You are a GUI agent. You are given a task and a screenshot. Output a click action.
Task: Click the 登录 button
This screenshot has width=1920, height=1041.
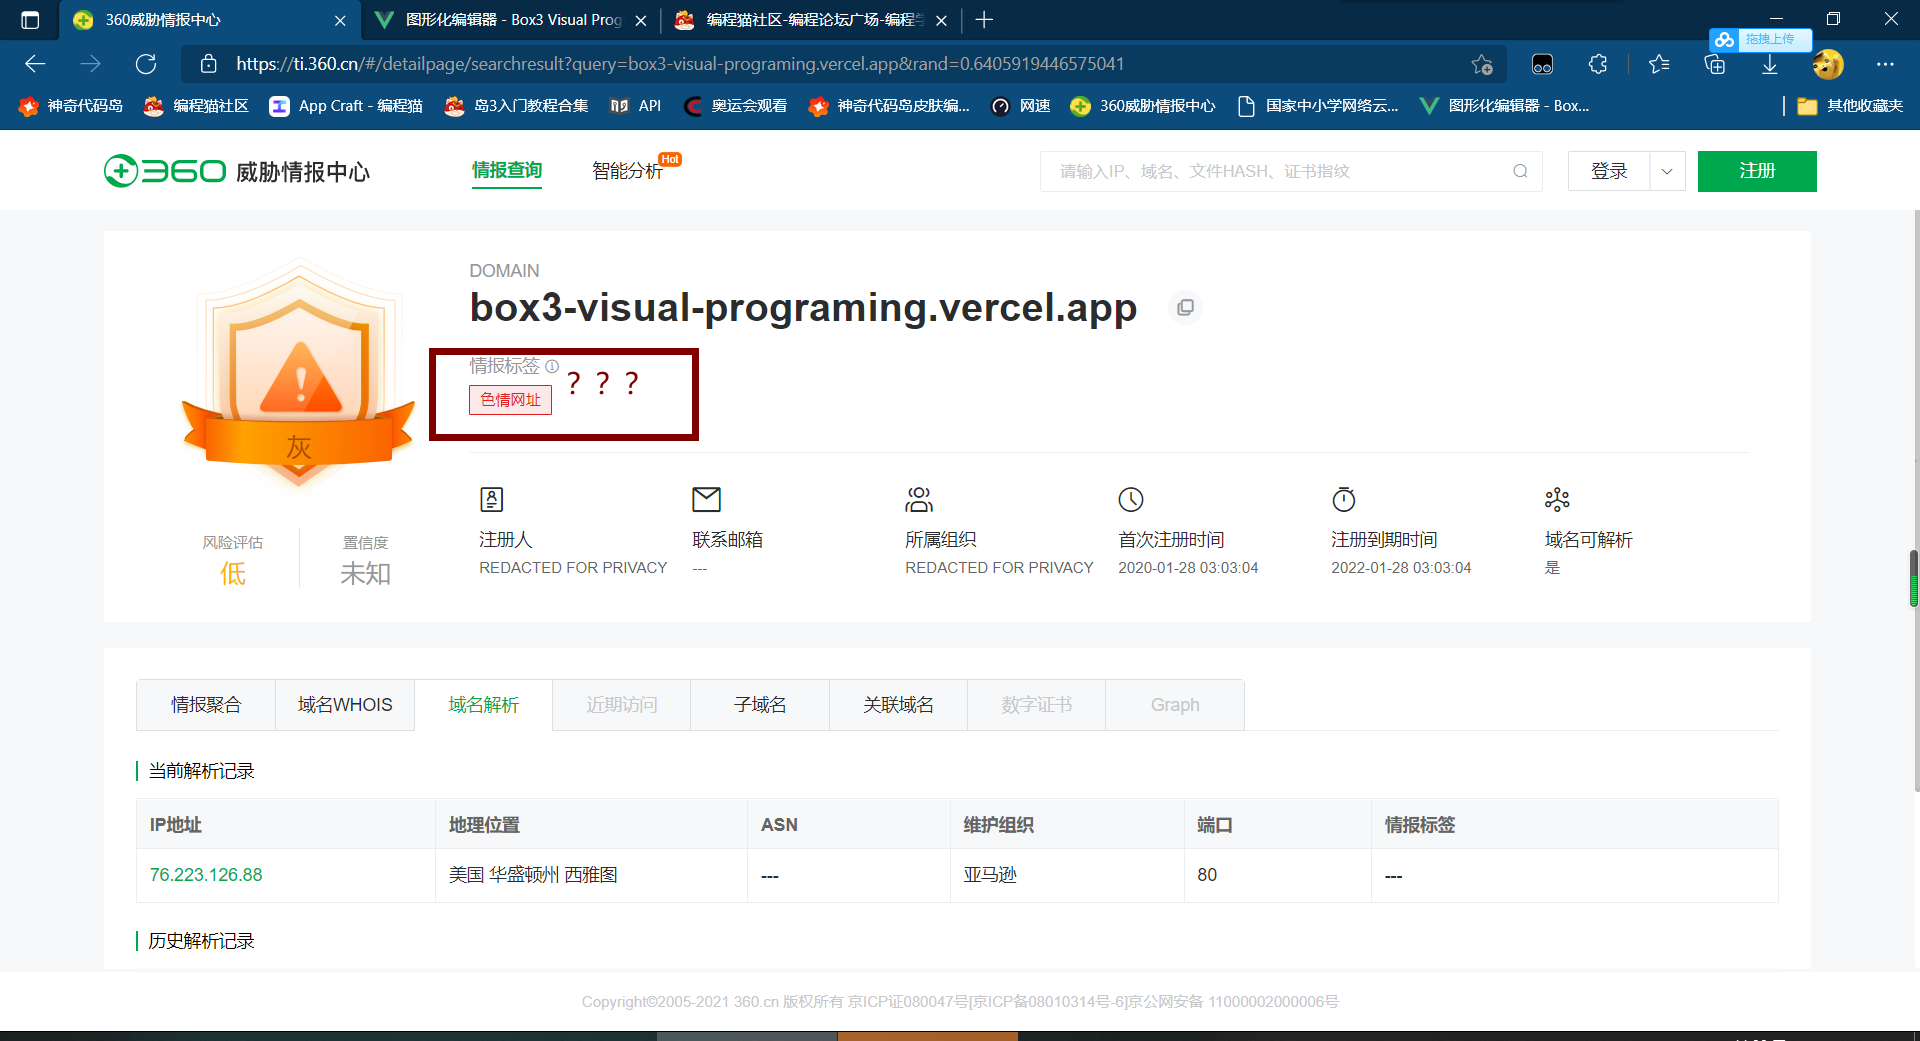coord(1609,171)
